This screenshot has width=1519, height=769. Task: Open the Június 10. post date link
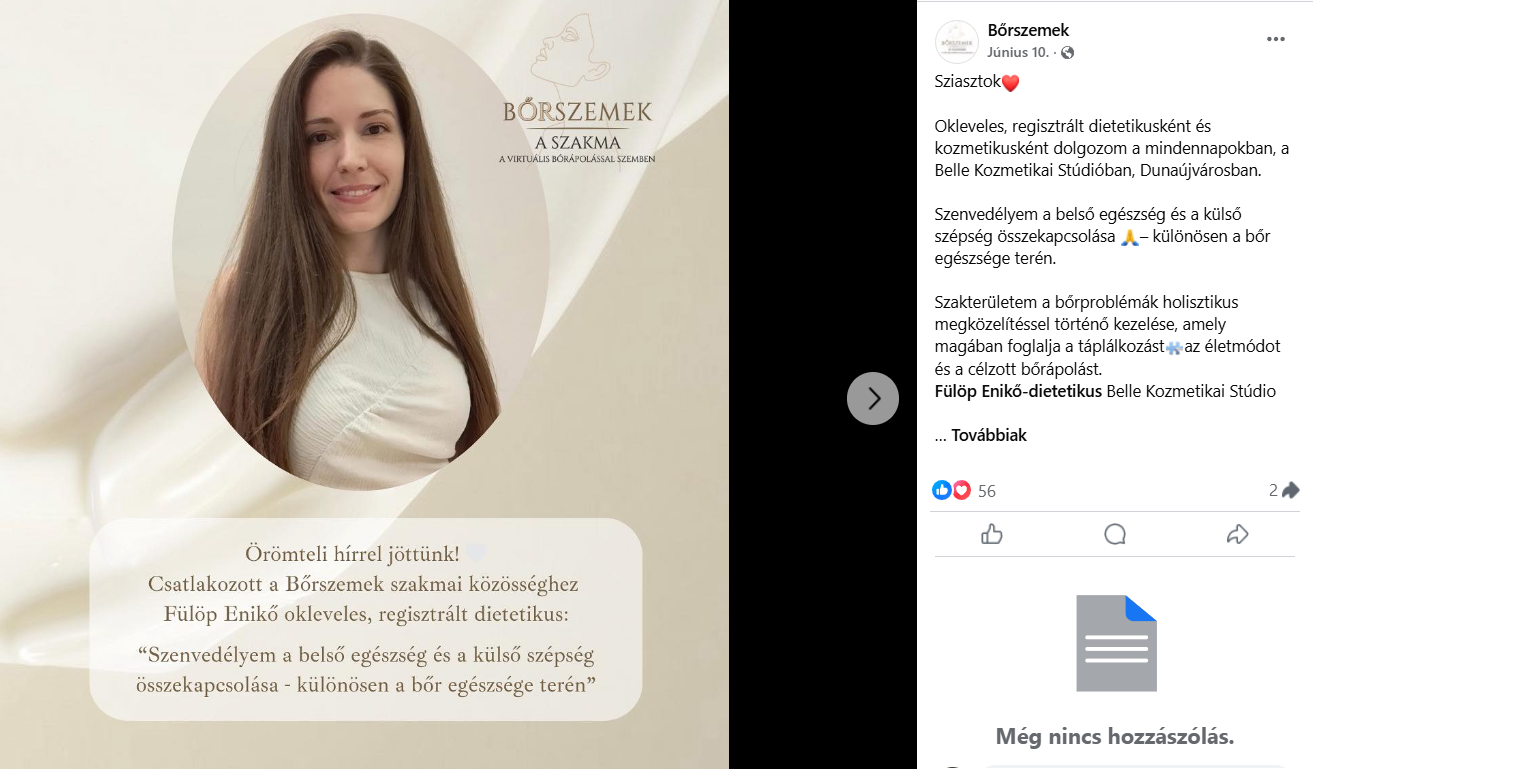pyautogui.click(x=1018, y=52)
